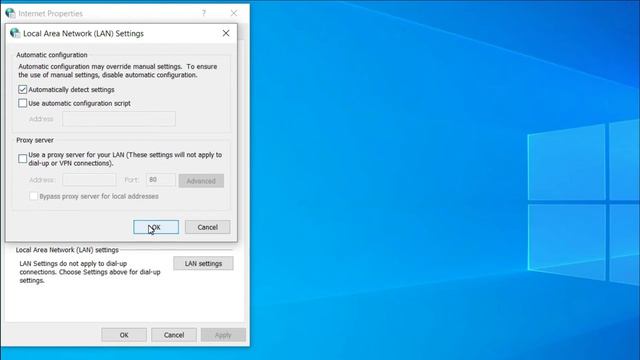This screenshot has width=640, height=360.
Task: Enable Use automatic configuration script
Action: tap(22, 103)
